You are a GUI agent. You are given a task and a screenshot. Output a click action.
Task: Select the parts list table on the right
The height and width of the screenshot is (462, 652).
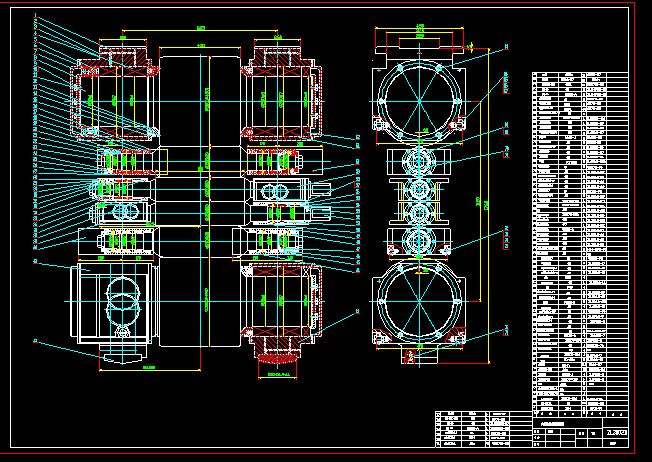click(x=581, y=240)
